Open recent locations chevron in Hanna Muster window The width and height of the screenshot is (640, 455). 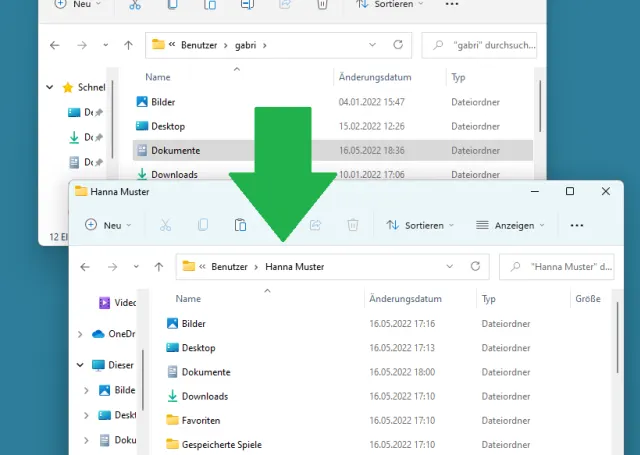coord(136,267)
